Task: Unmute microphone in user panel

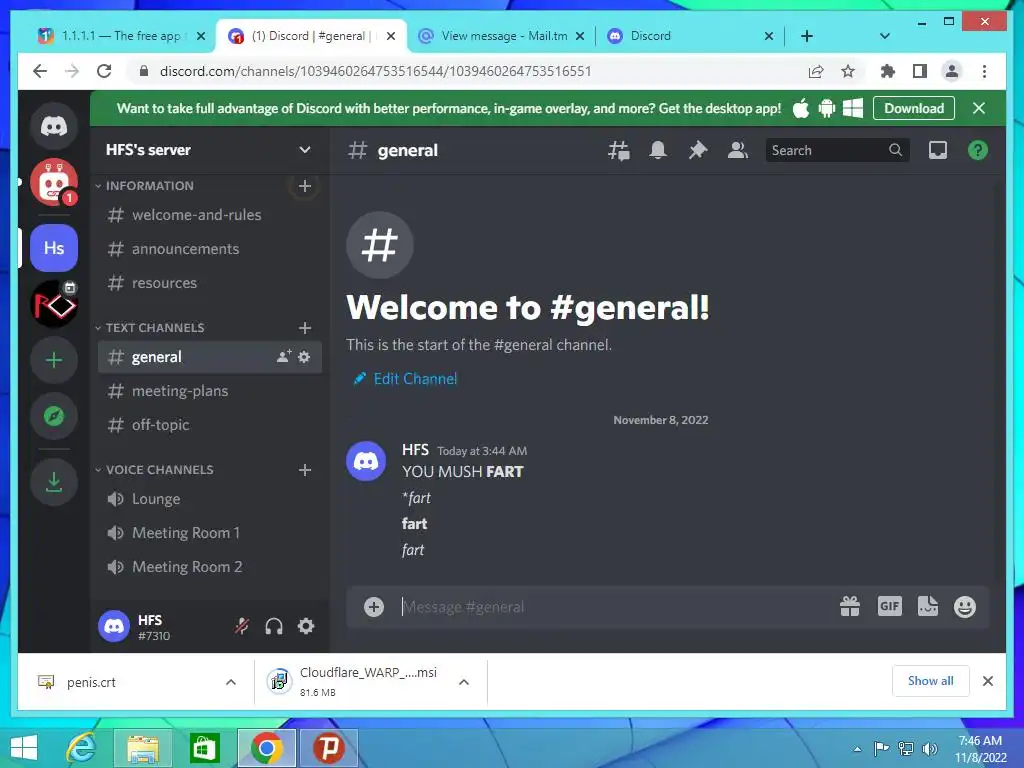Action: coord(242,626)
